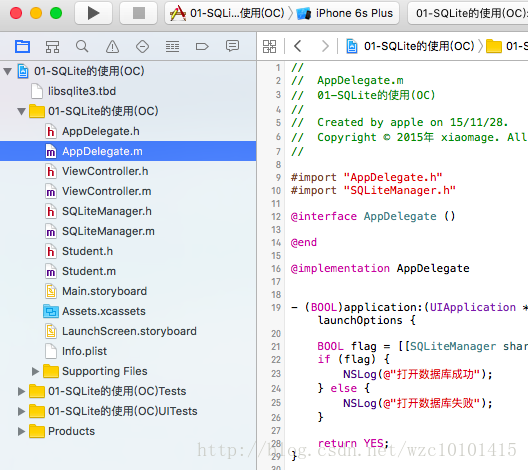Select the scheme 01-SQLi...使用(OC)

click(x=227, y=13)
